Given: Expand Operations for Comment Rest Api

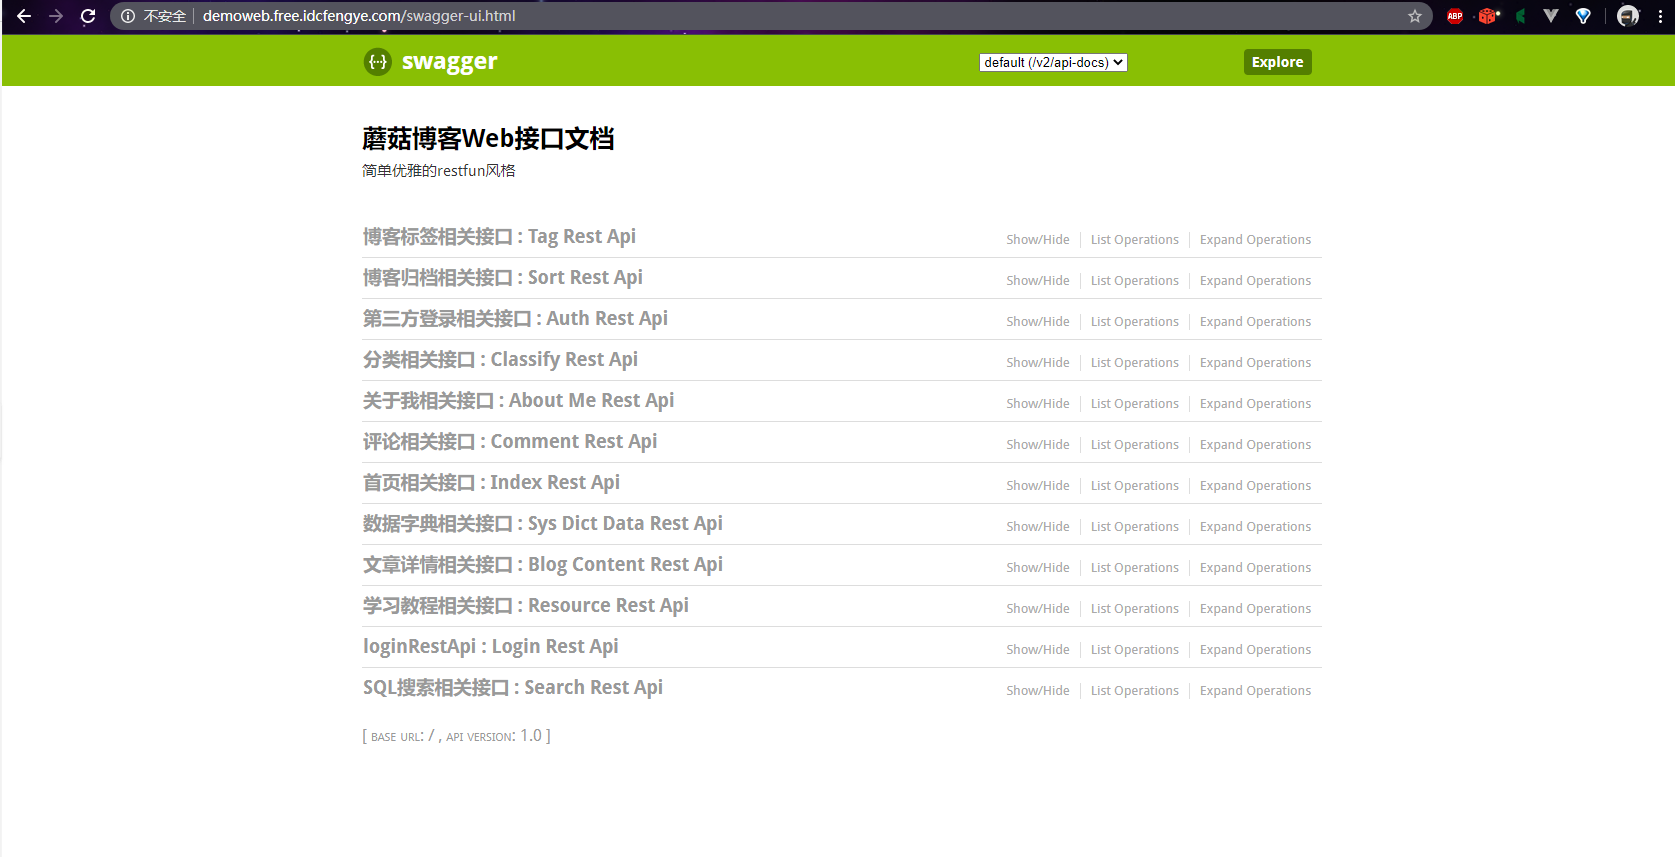Looking at the screenshot, I should [1255, 445].
